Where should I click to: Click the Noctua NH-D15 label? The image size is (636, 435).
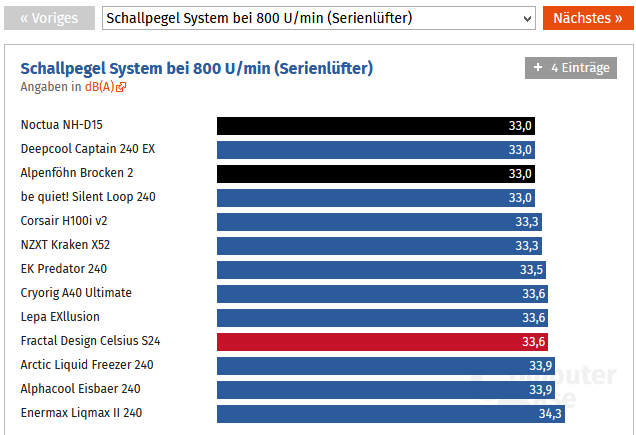[62, 125]
